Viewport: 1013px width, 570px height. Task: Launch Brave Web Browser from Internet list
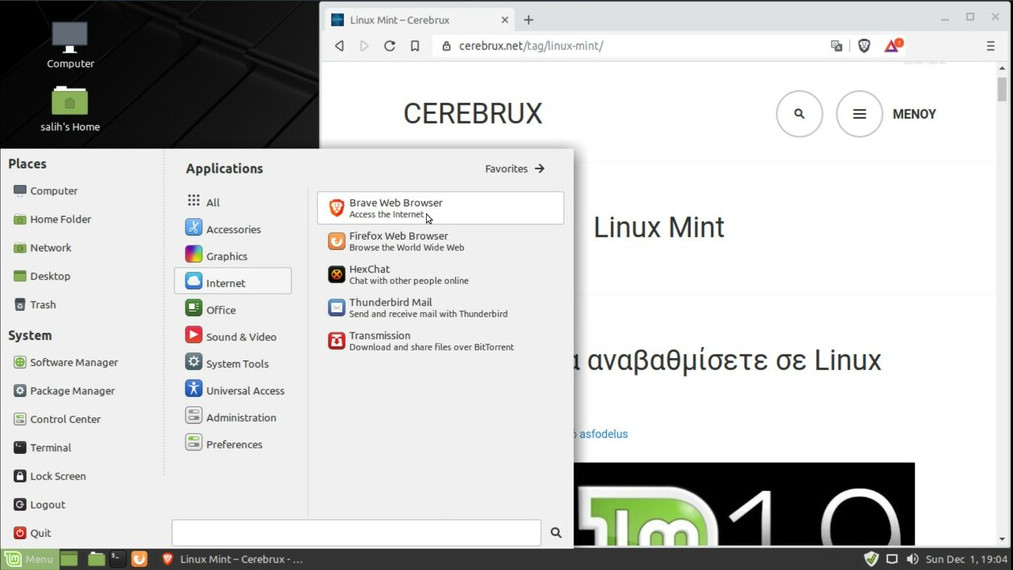pyautogui.click(x=440, y=208)
